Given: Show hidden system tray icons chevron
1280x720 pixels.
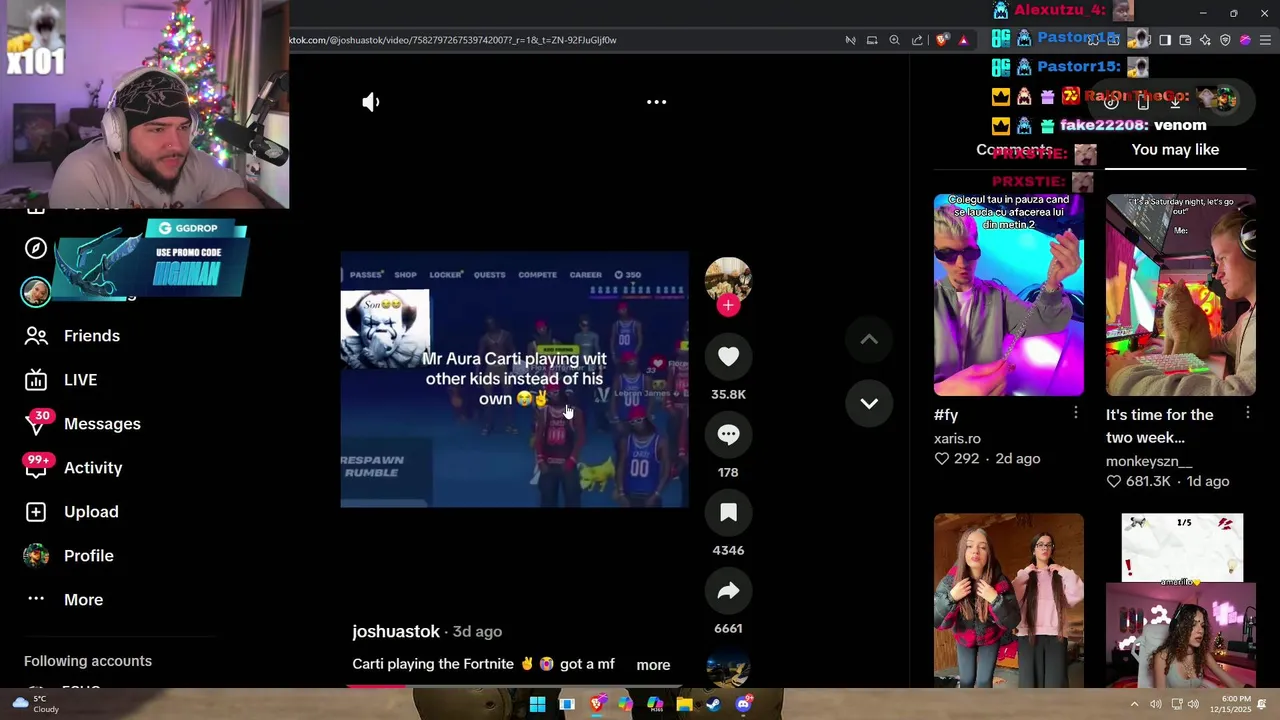Looking at the screenshot, I should pyautogui.click(x=1134, y=704).
